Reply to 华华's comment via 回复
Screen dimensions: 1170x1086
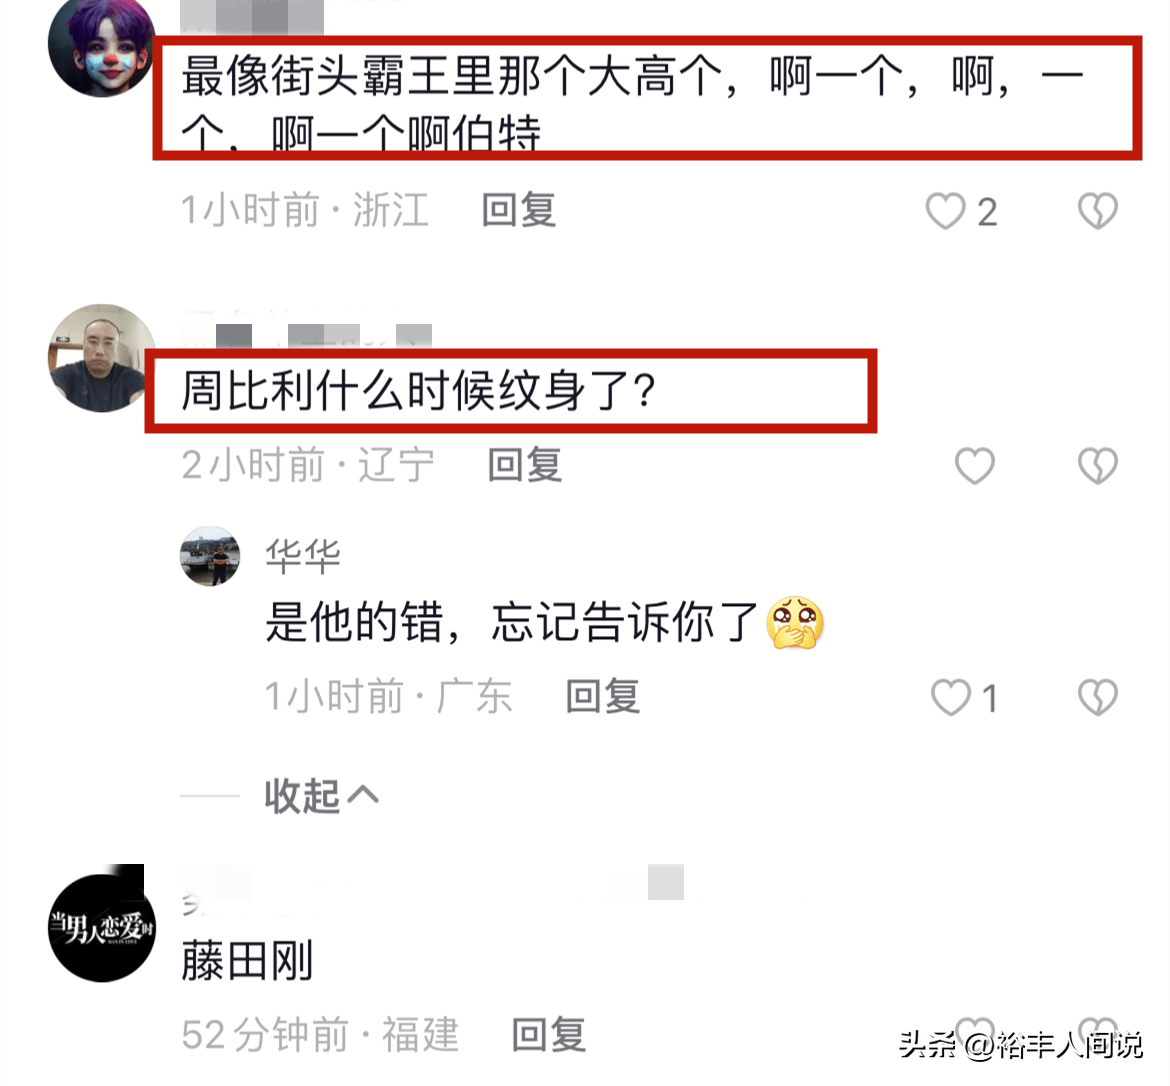[603, 696]
